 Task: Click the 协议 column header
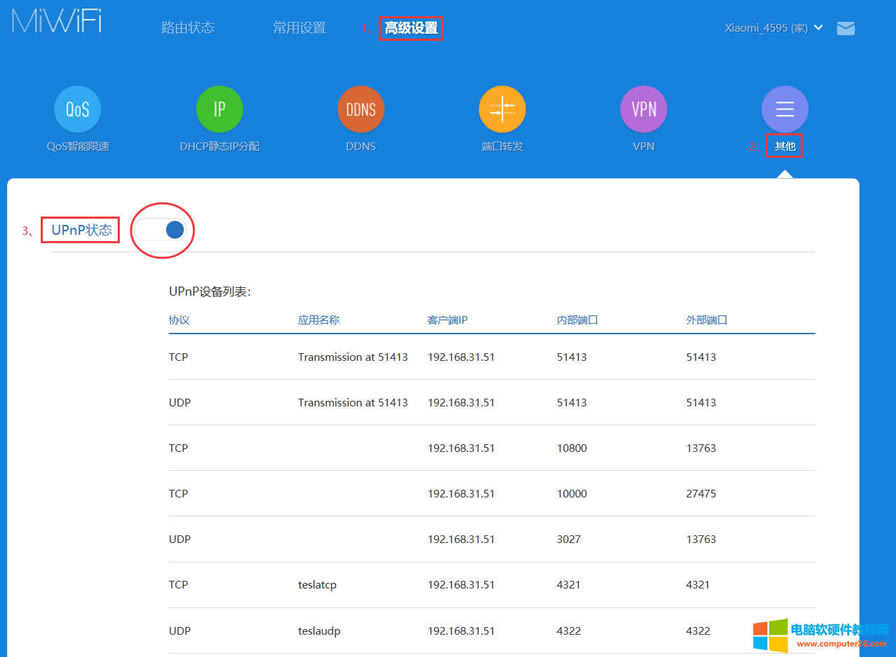(179, 319)
